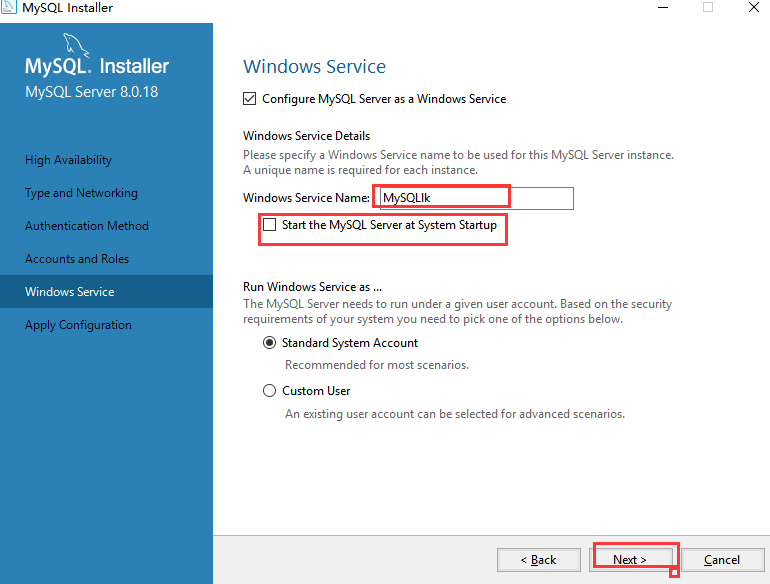The width and height of the screenshot is (770, 584).
Task: Cancel the MySQL installation wizard
Action: [x=722, y=559]
